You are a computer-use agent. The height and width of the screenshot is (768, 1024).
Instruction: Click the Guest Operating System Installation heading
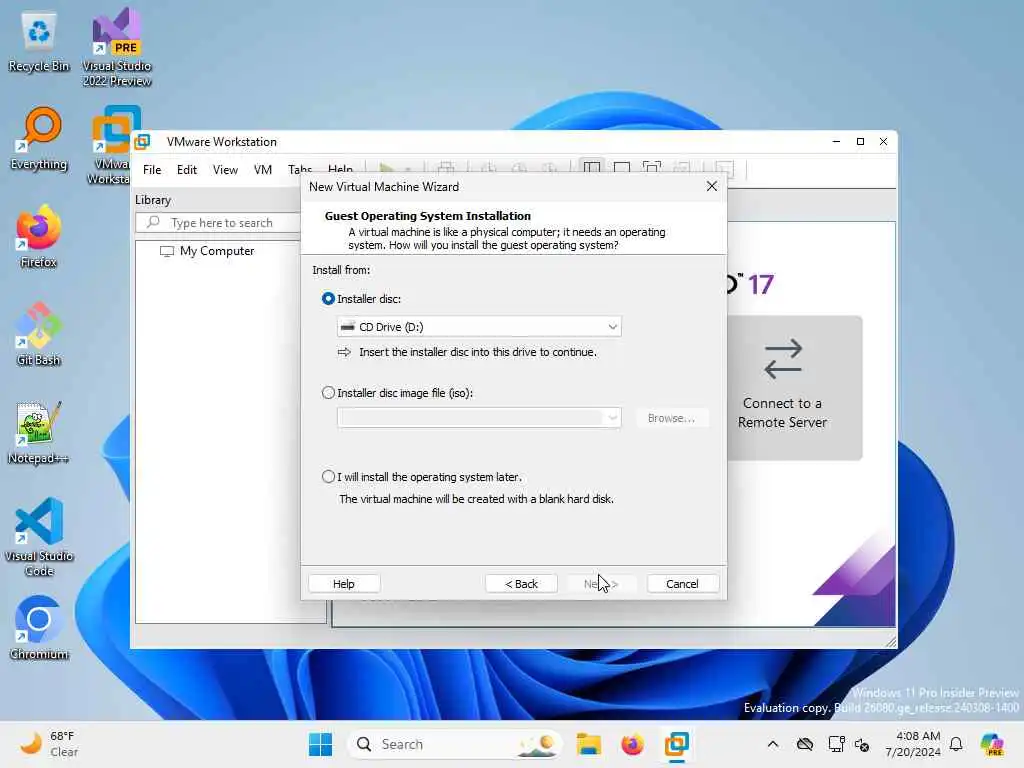click(428, 216)
